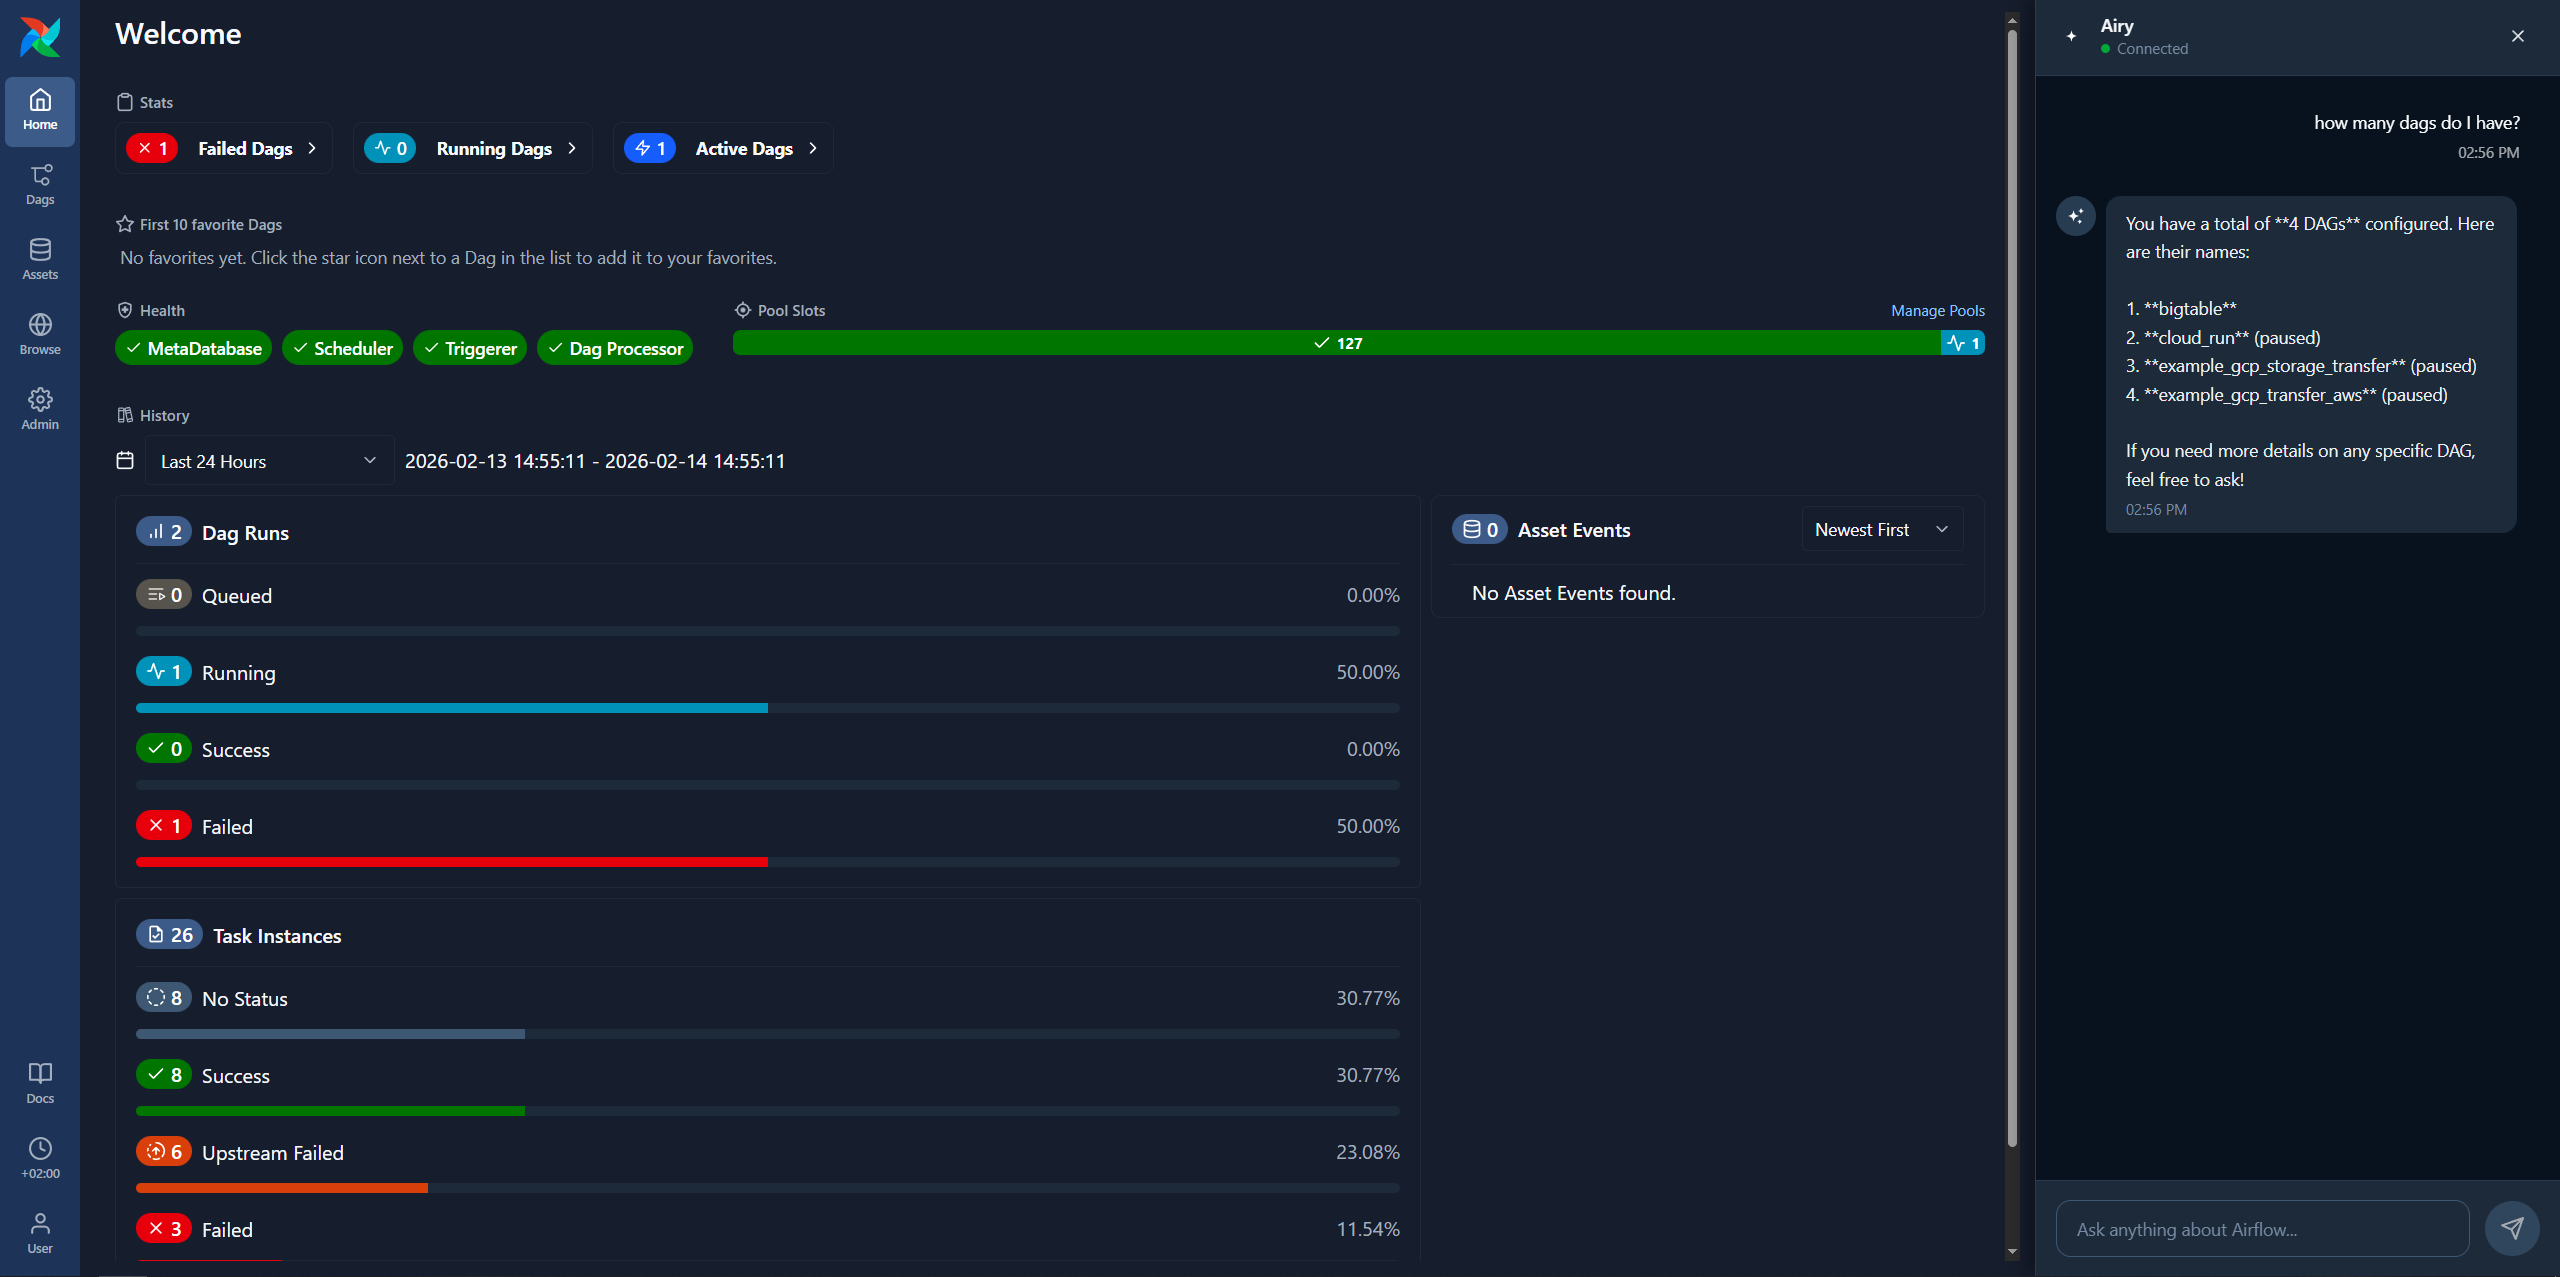Click the Pool Slots target icon
The height and width of the screenshot is (1277, 2560).
pos(743,310)
